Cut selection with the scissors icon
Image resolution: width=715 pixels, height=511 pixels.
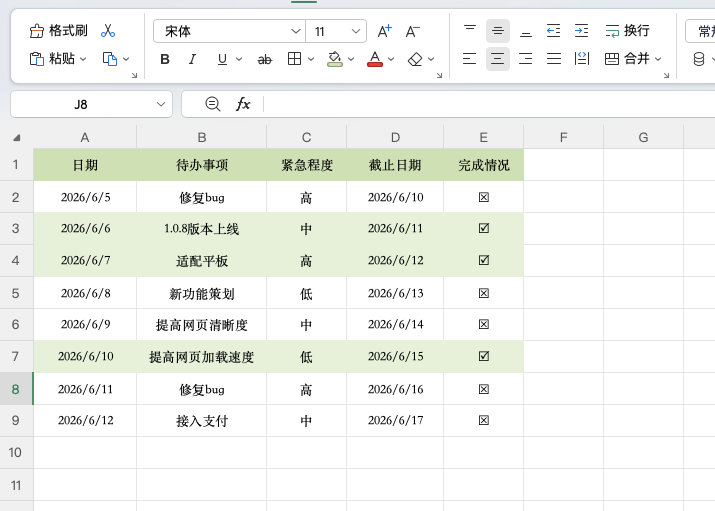pyautogui.click(x=108, y=31)
